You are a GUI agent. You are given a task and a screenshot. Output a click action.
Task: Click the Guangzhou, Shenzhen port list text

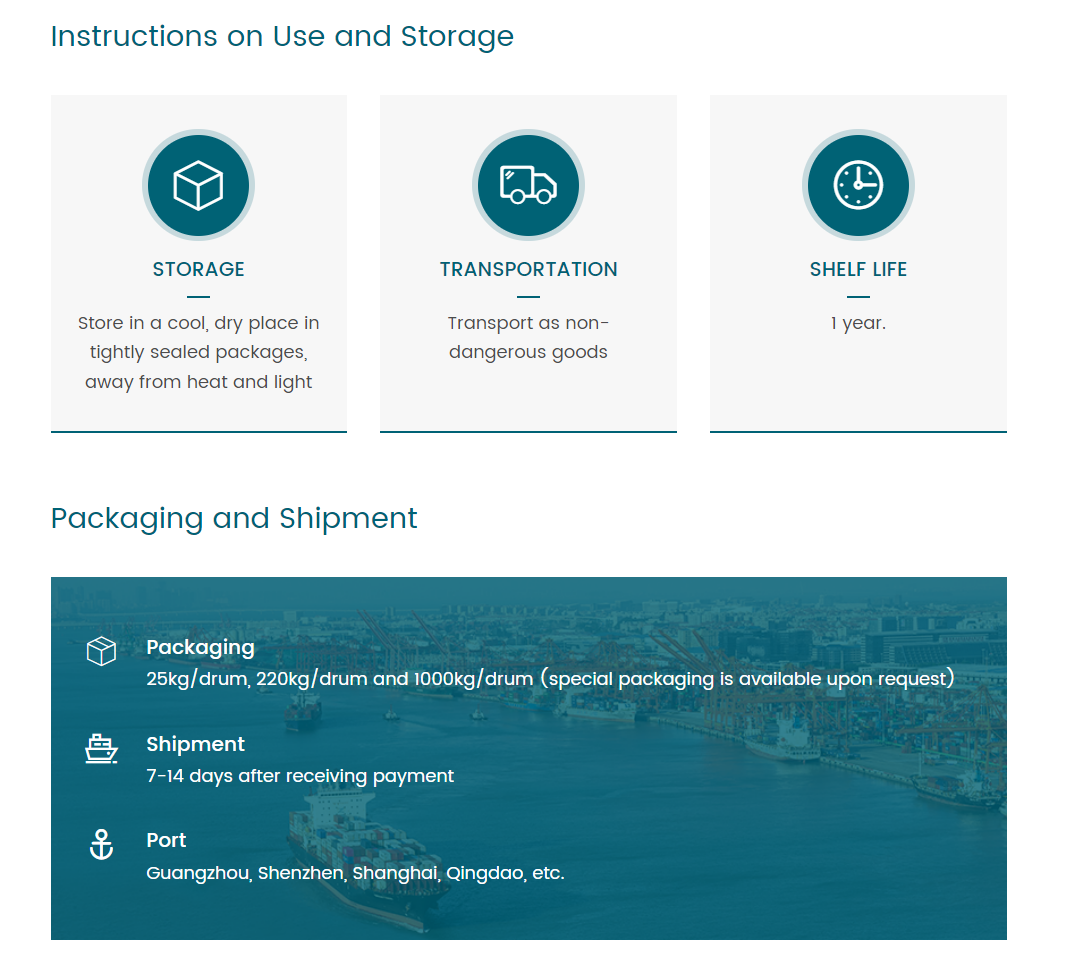[x=355, y=873]
